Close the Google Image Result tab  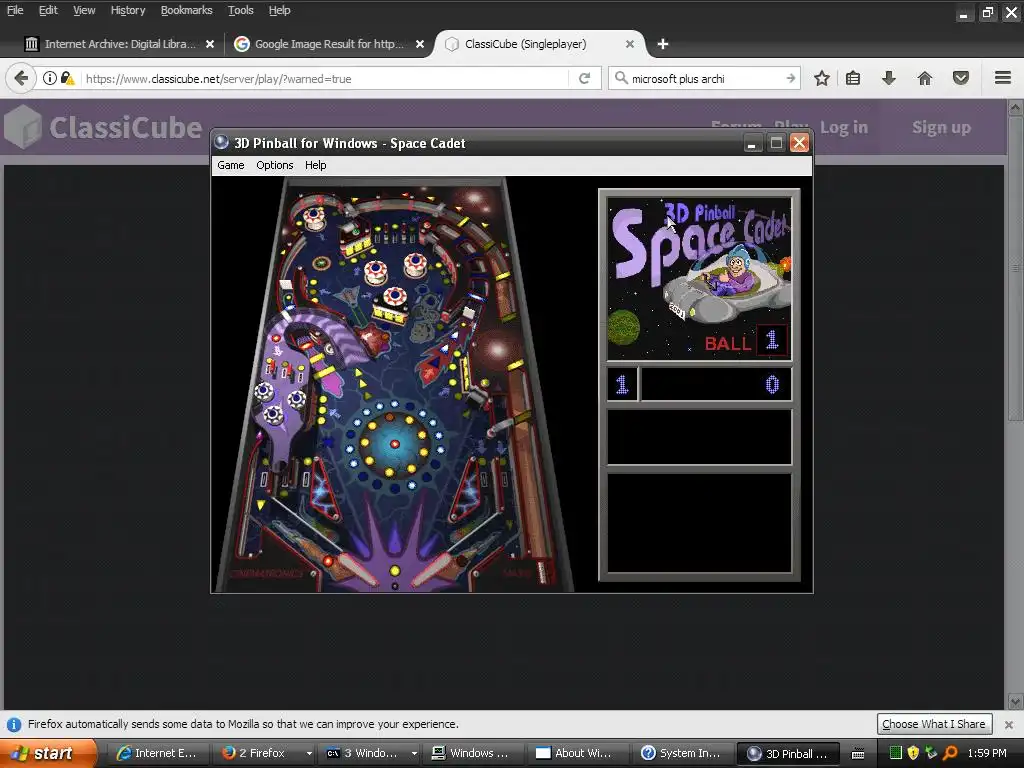420,44
